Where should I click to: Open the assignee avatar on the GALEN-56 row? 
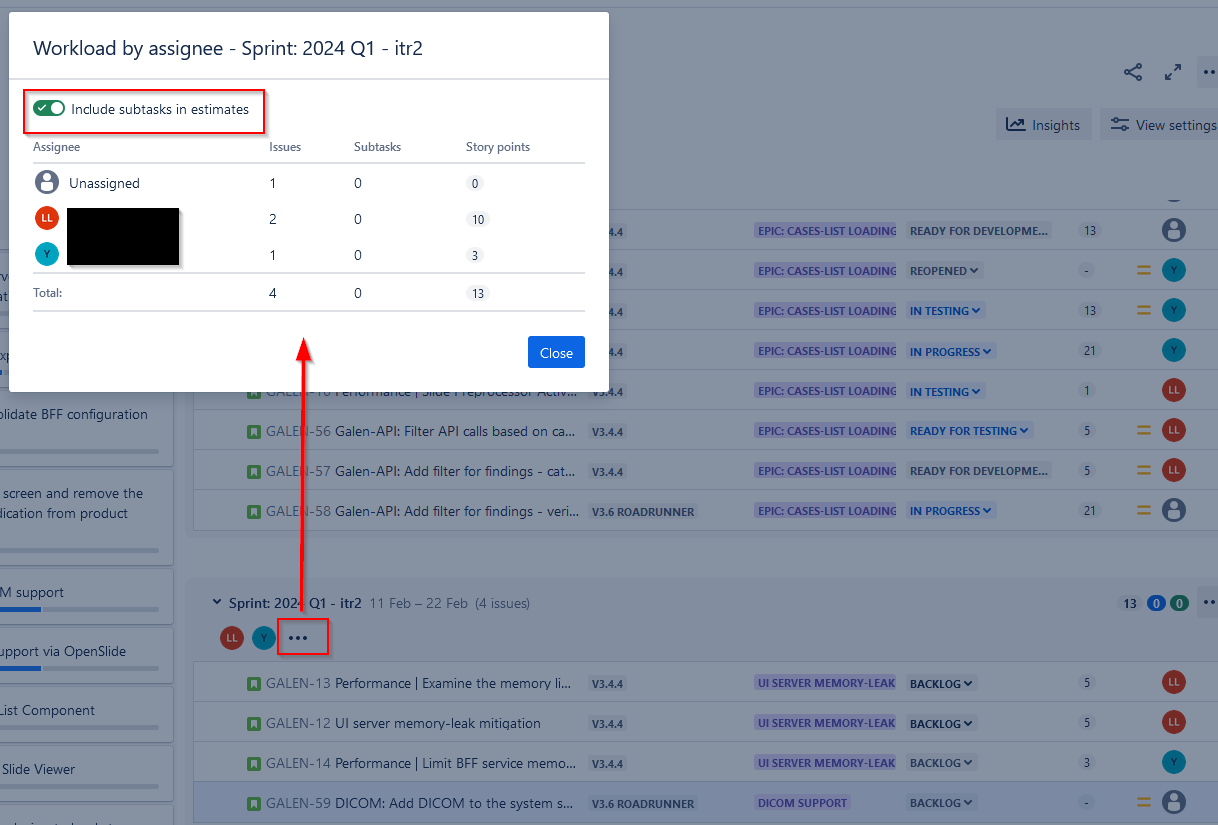(x=1174, y=431)
